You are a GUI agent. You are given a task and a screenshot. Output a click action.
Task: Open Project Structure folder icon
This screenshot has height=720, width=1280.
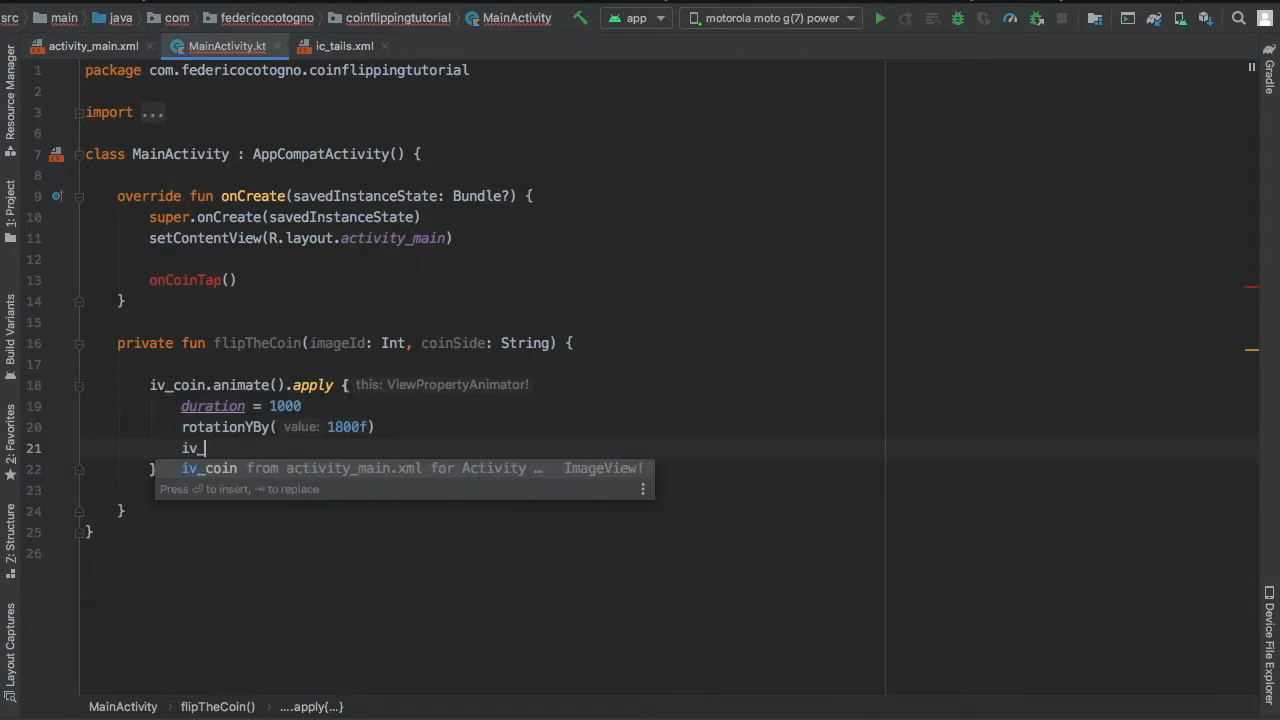click(x=1095, y=18)
